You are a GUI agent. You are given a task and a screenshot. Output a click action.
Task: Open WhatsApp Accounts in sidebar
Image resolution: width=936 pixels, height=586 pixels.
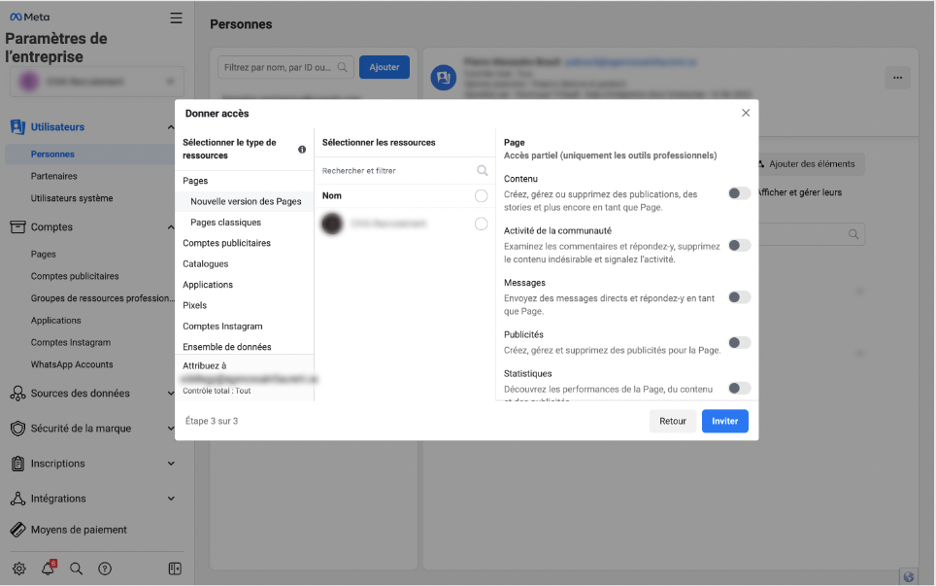72,365
